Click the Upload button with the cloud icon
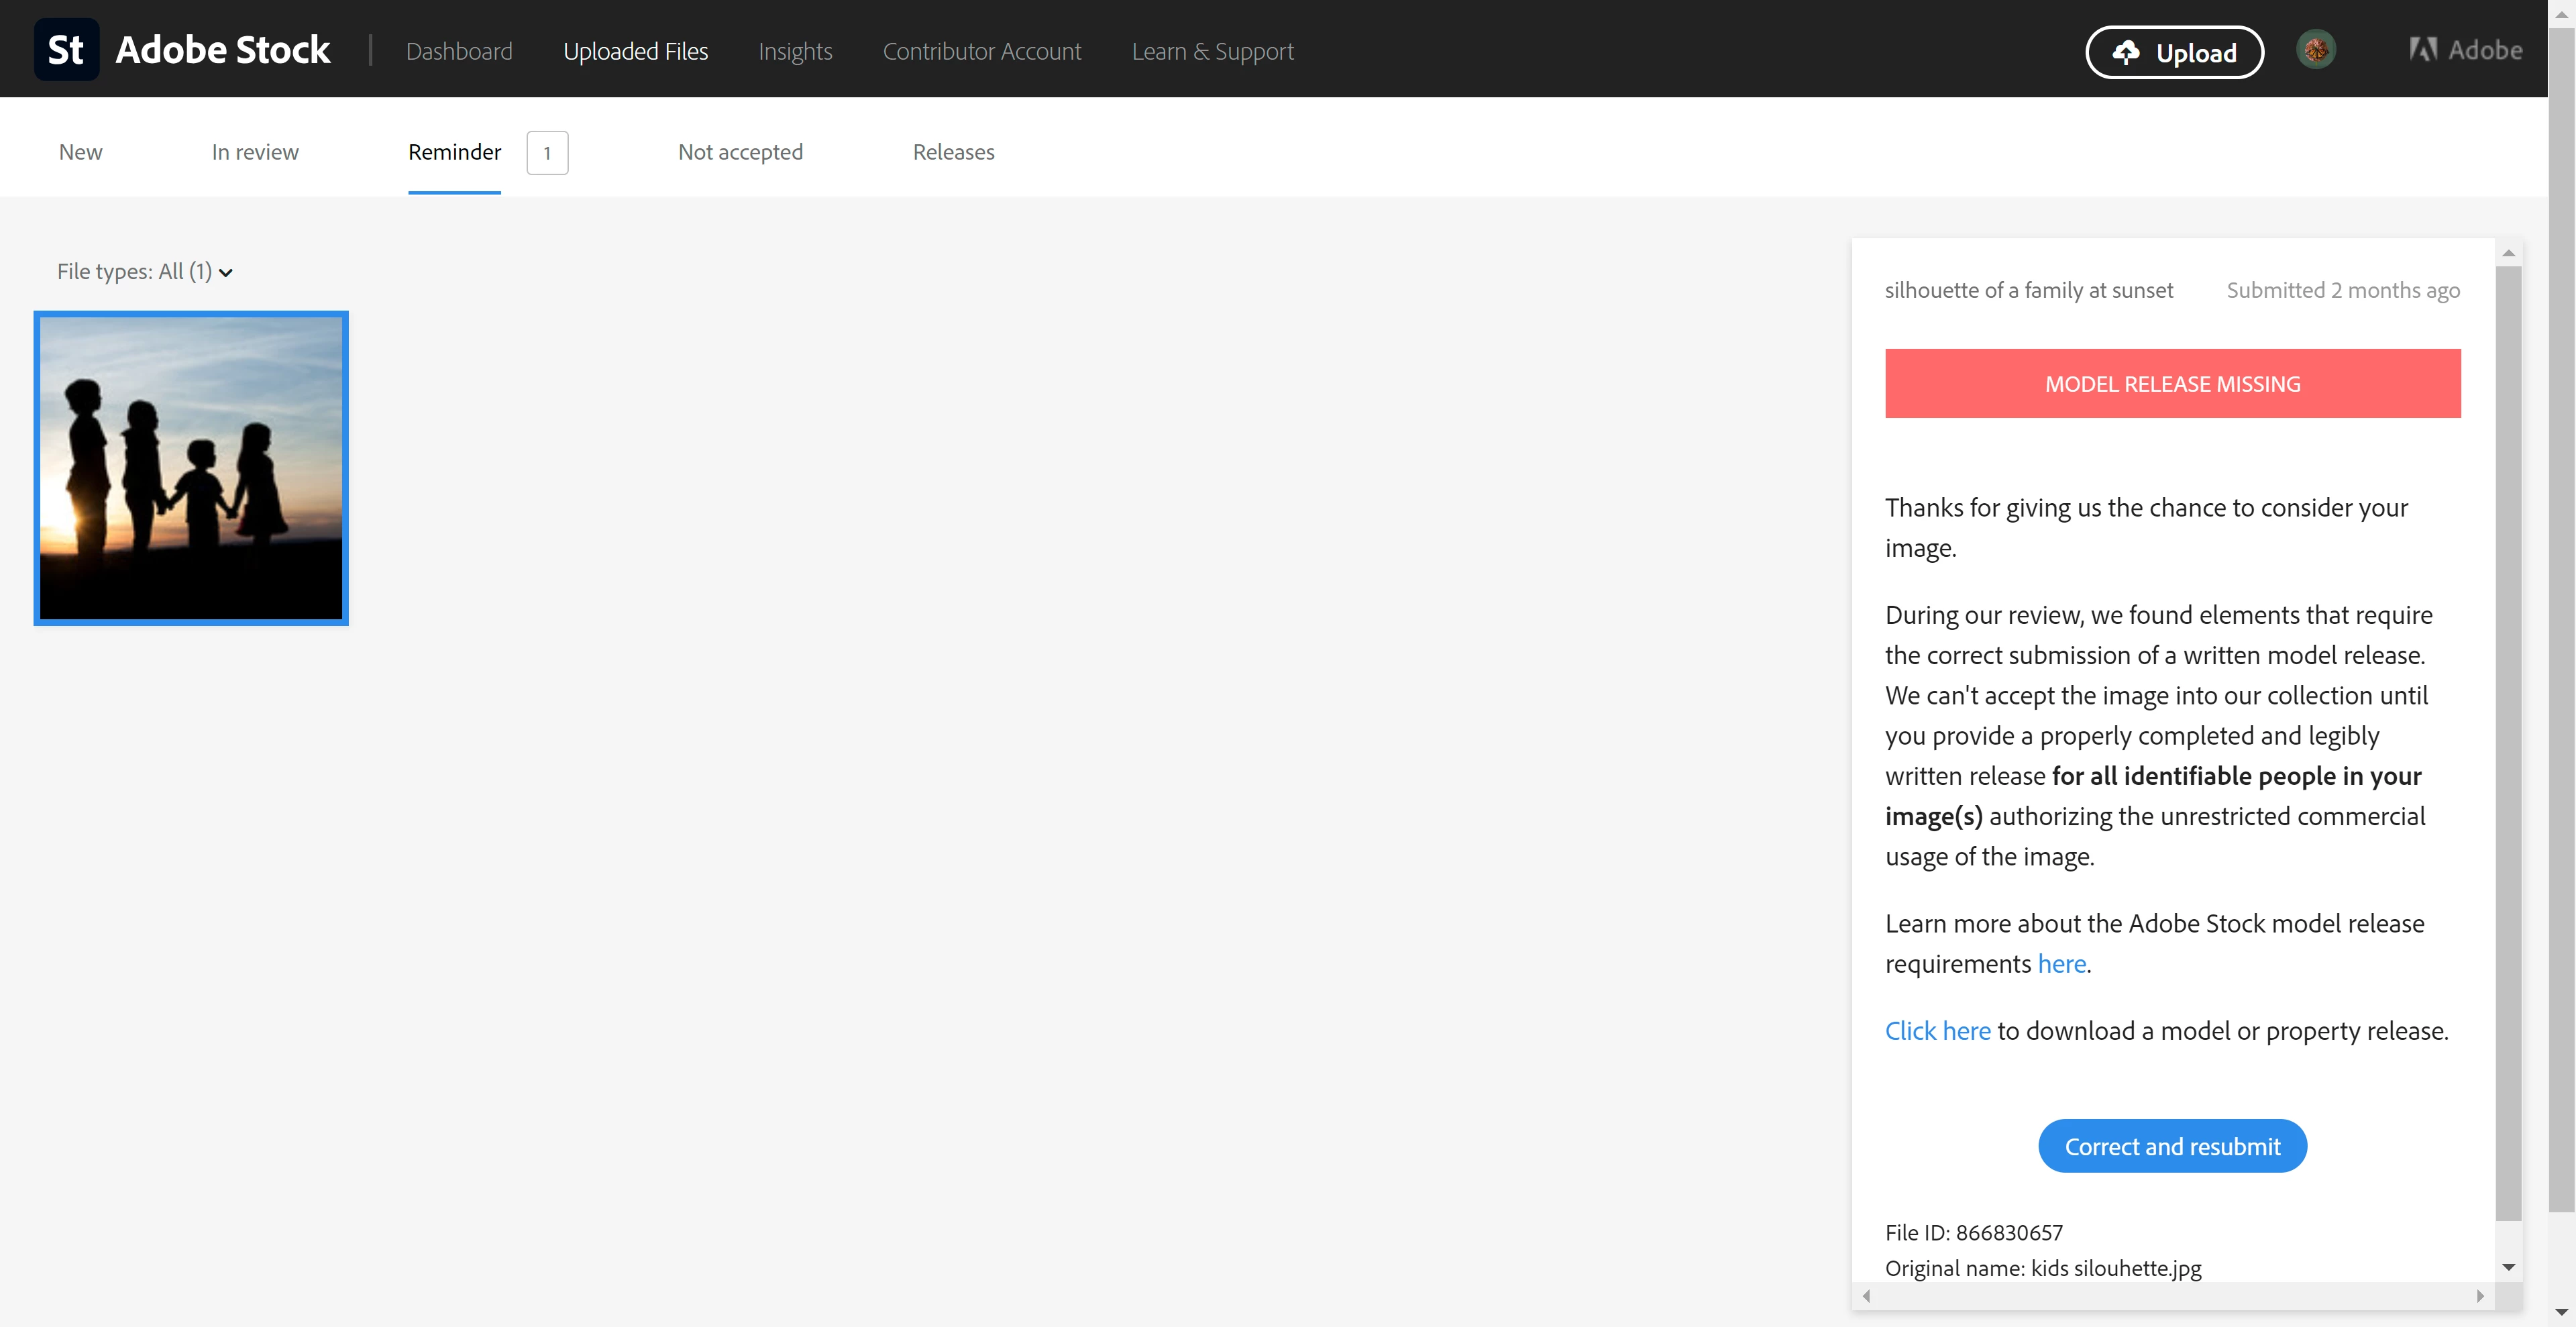Screen dimensions: 2576x1327 point(2174,52)
